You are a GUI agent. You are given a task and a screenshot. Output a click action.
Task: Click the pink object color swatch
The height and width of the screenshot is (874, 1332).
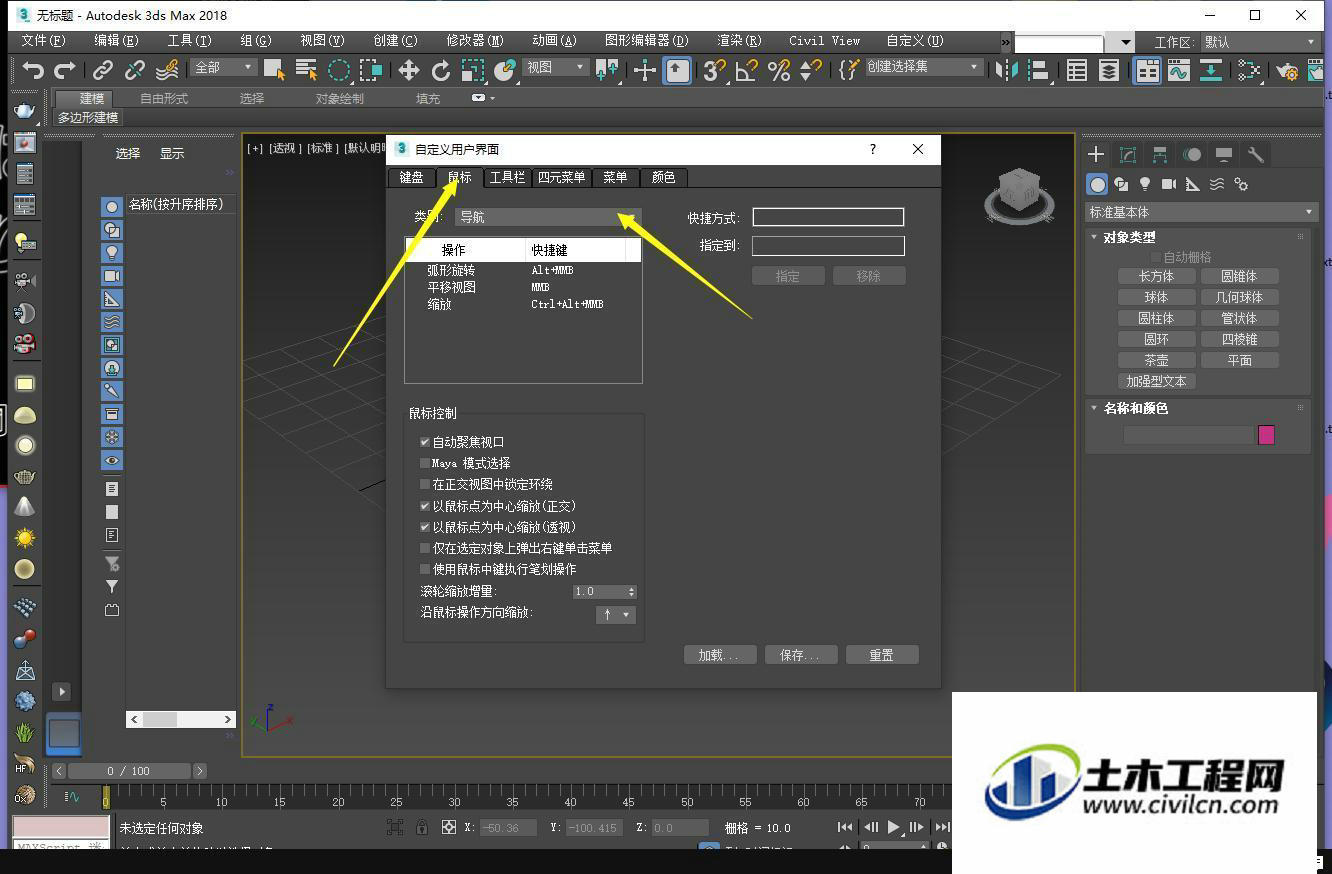point(1266,435)
